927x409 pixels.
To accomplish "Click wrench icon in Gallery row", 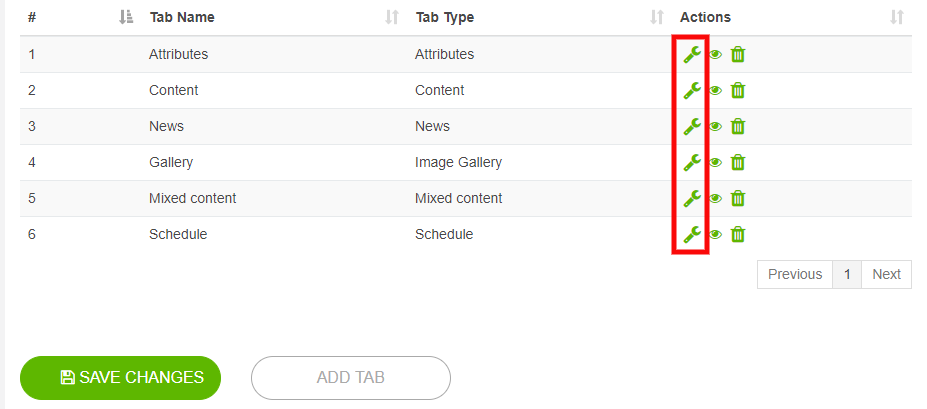I will [692, 163].
